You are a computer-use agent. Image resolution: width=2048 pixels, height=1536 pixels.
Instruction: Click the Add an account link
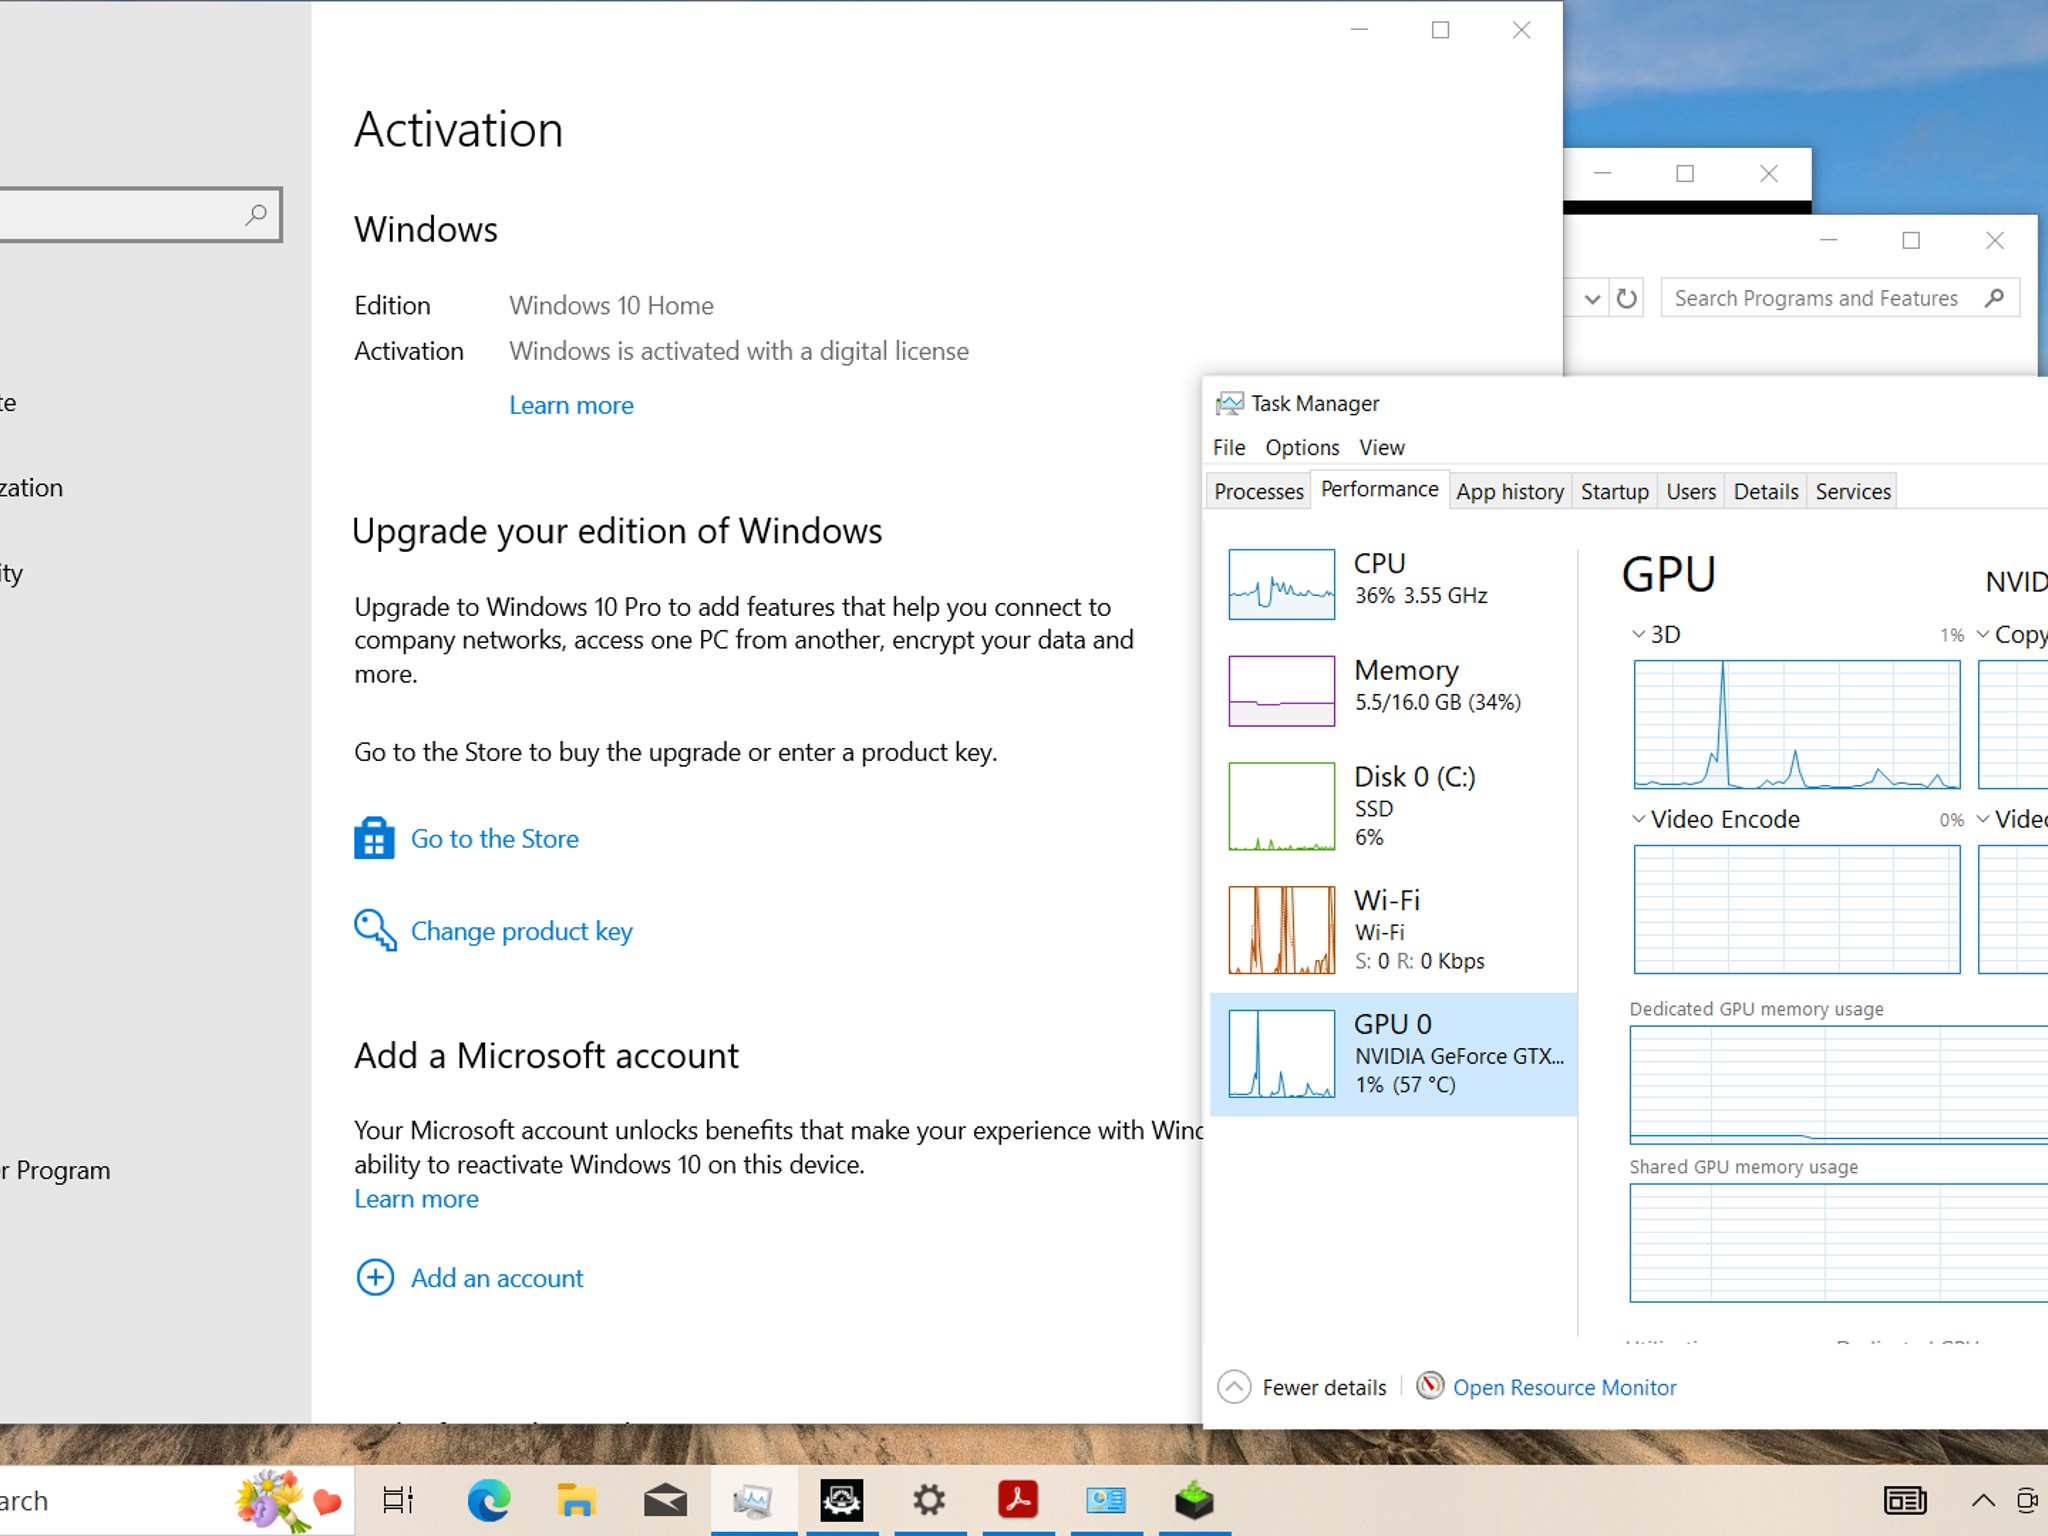click(497, 1278)
